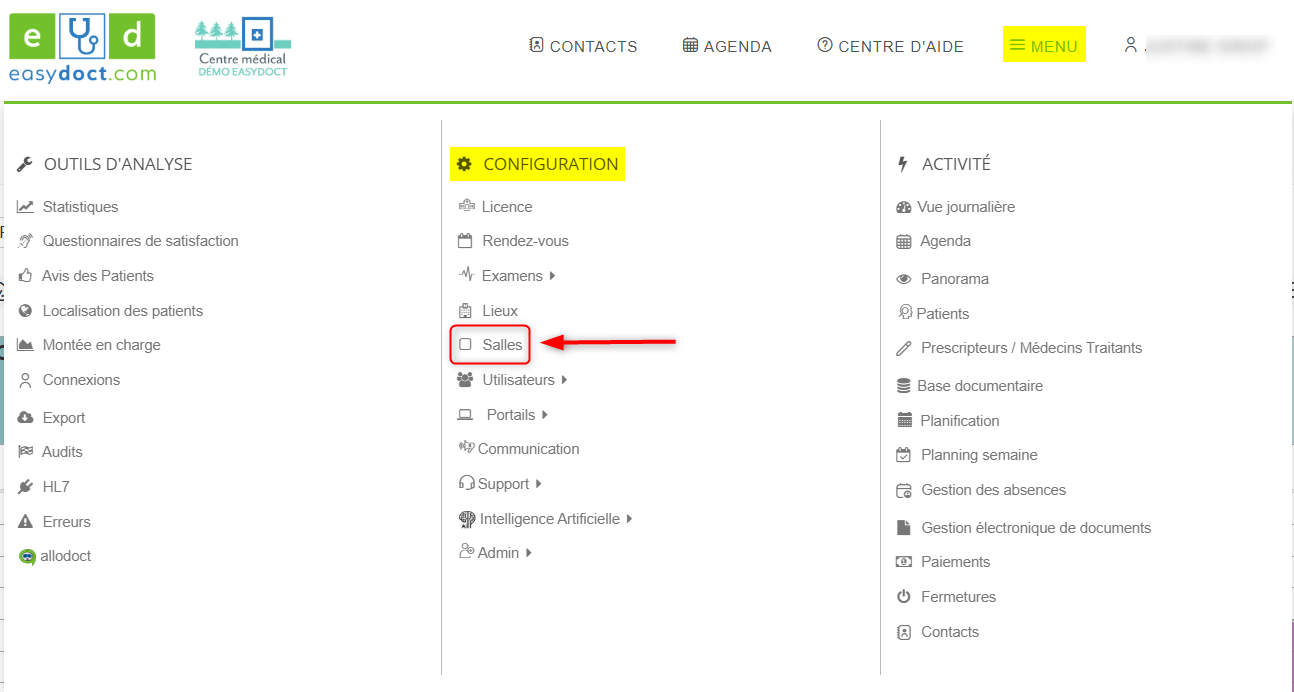Open Gestion électronique de documents
Image resolution: width=1294 pixels, height=692 pixels.
1035,528
